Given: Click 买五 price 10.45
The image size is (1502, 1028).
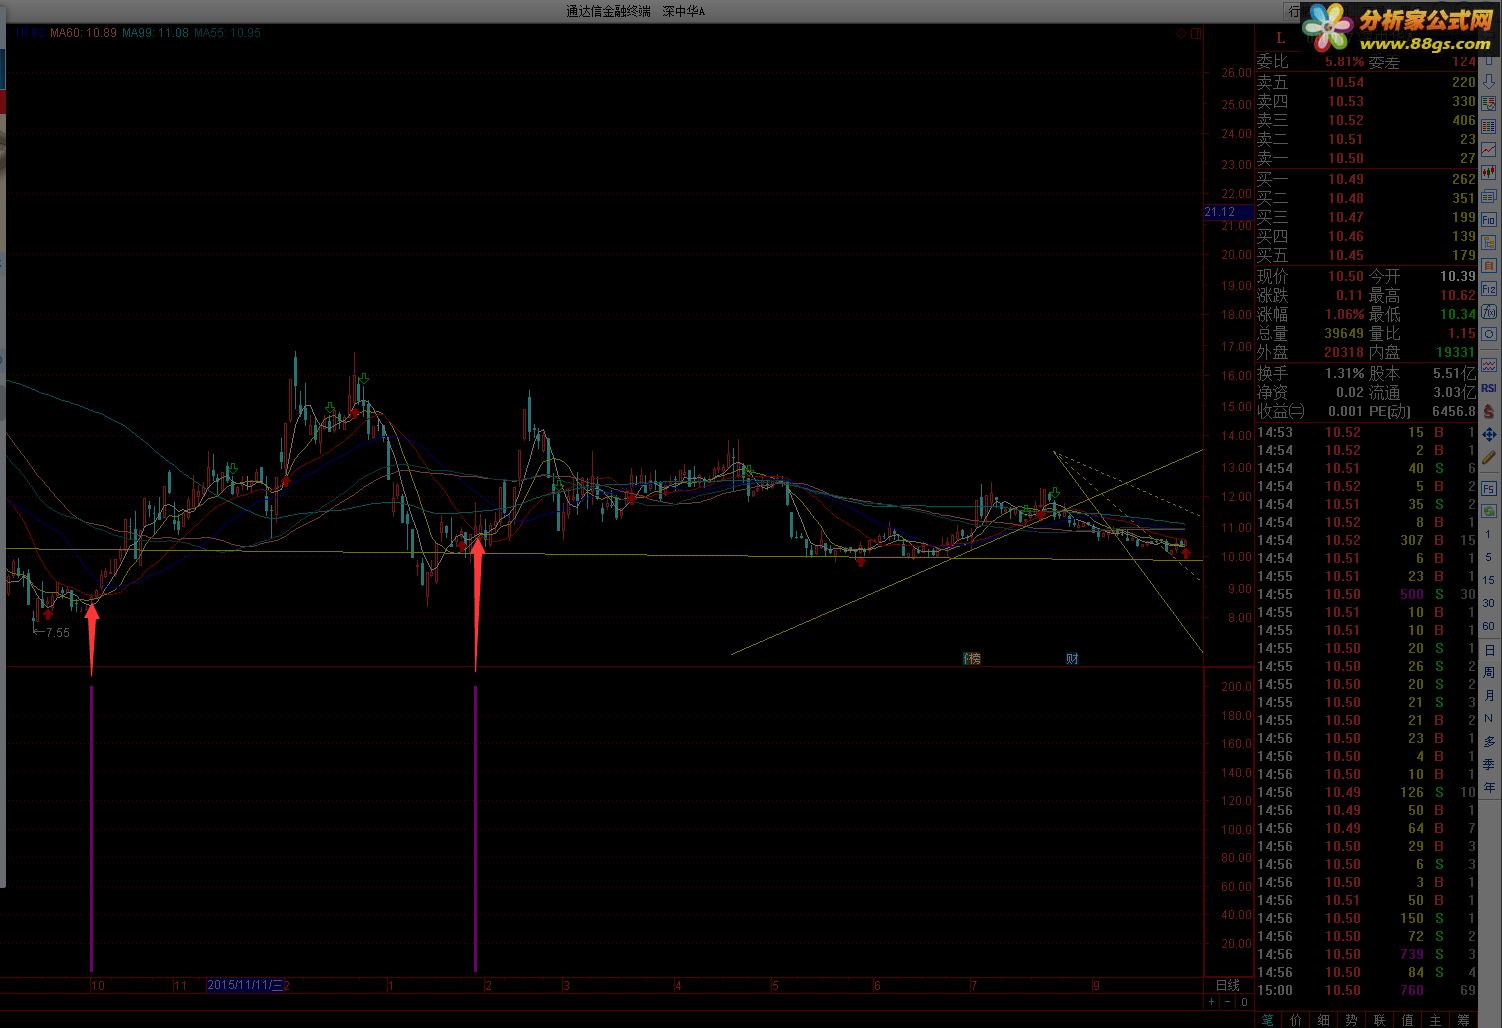Looking at the screenshot, I should coord(1346,255).
